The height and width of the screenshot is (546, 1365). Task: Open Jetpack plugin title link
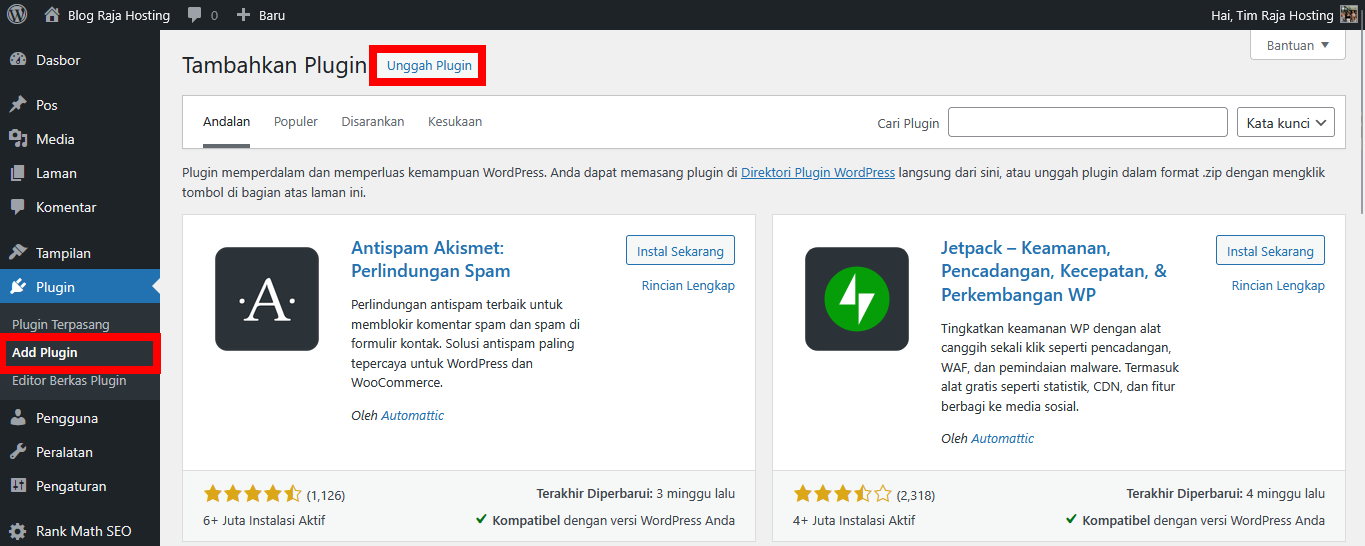(1054, 271)
